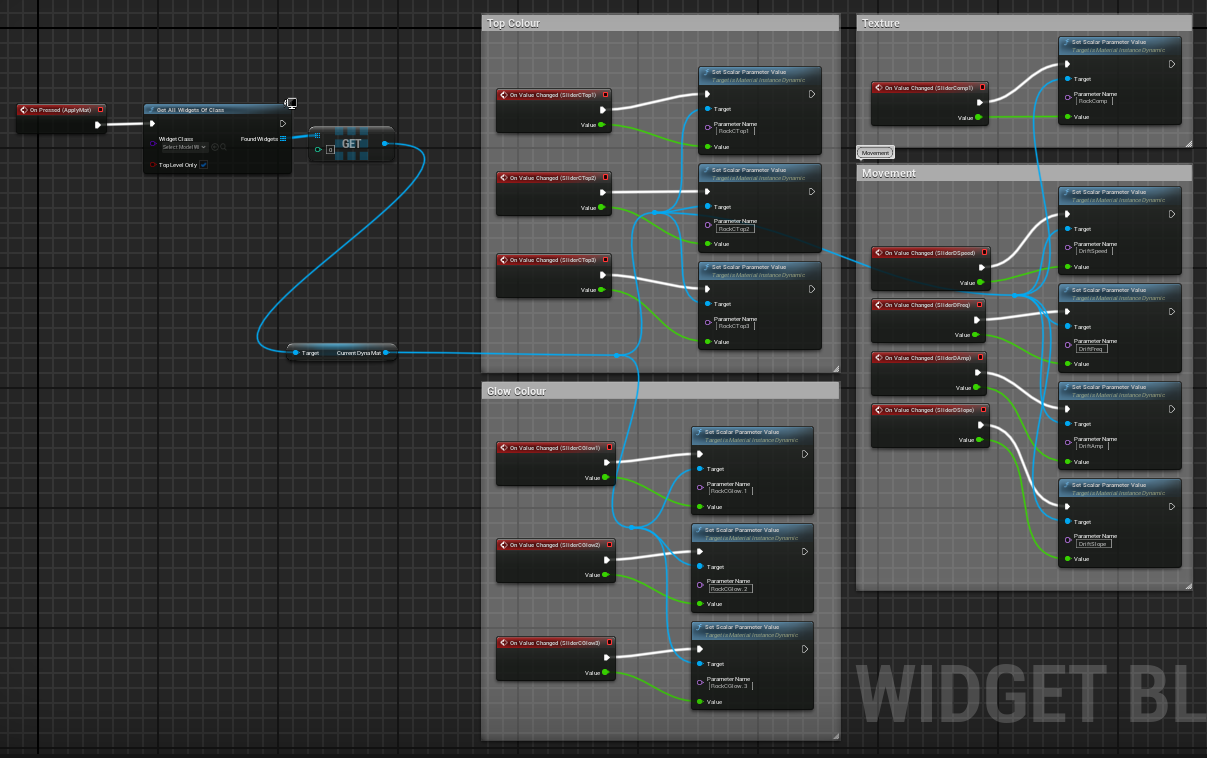Click the Found Widgets array output pin
The width and height of the screenshot is (1207, 758).
tap(284, 138)
